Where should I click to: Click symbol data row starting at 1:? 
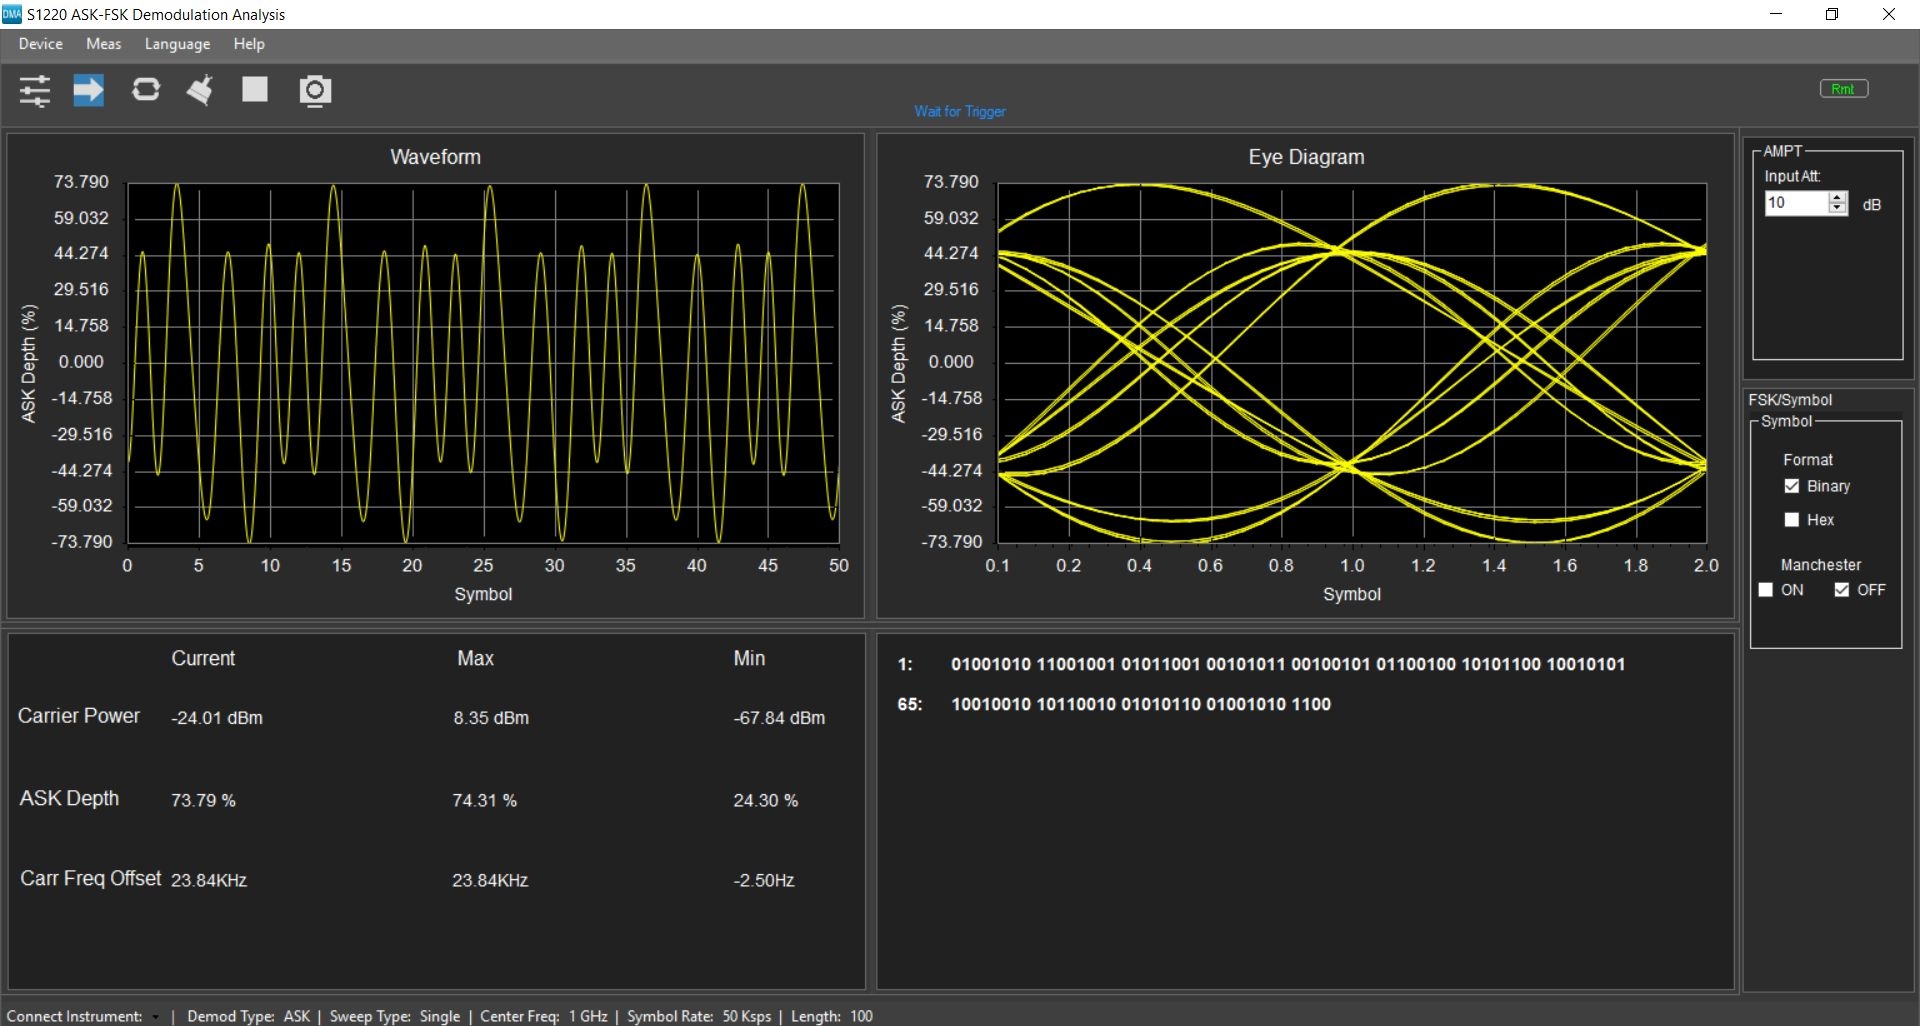coord(1261,664)
